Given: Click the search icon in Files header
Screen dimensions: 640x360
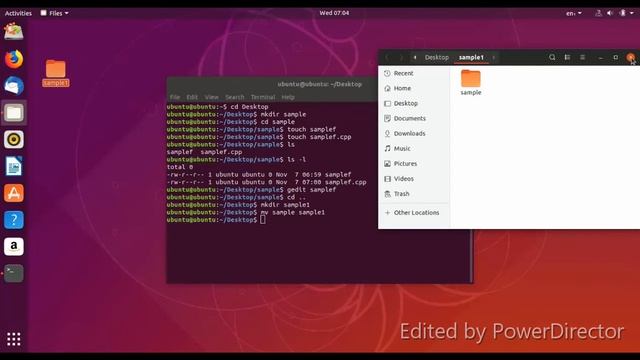Looking at the screenshot, I should 552,57.
